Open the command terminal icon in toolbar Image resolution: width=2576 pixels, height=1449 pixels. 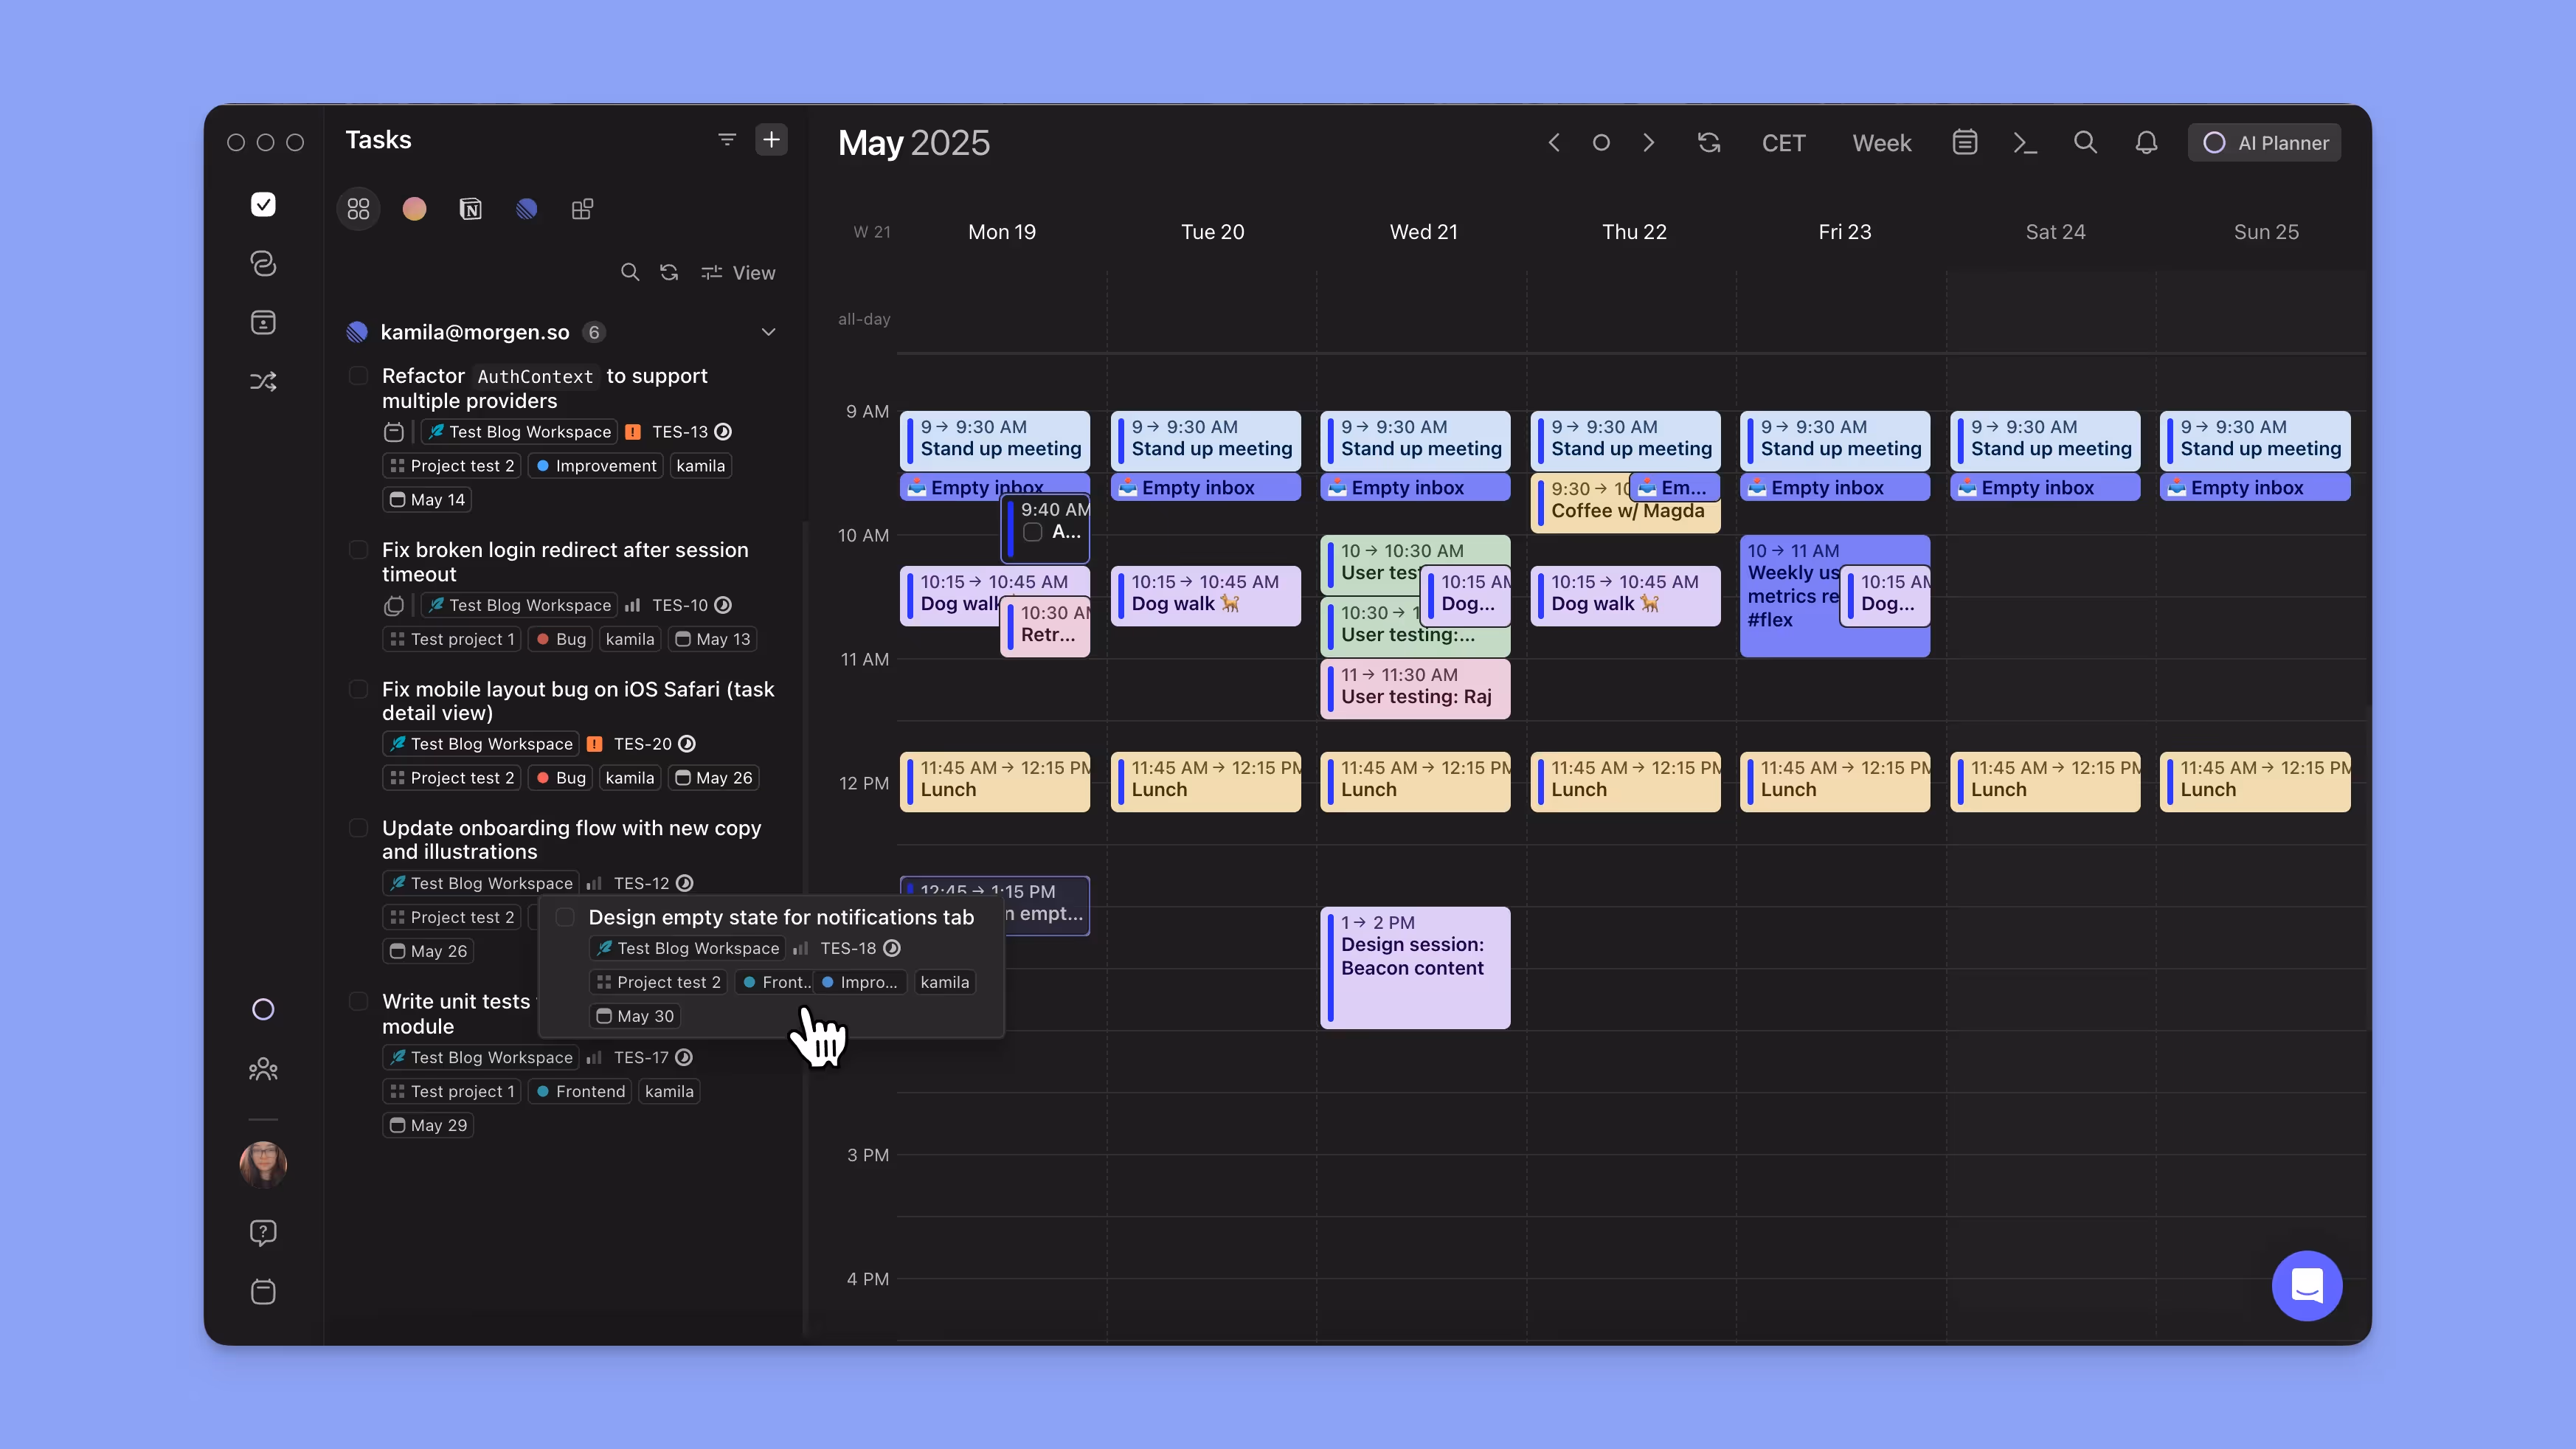coord(2025,143)
